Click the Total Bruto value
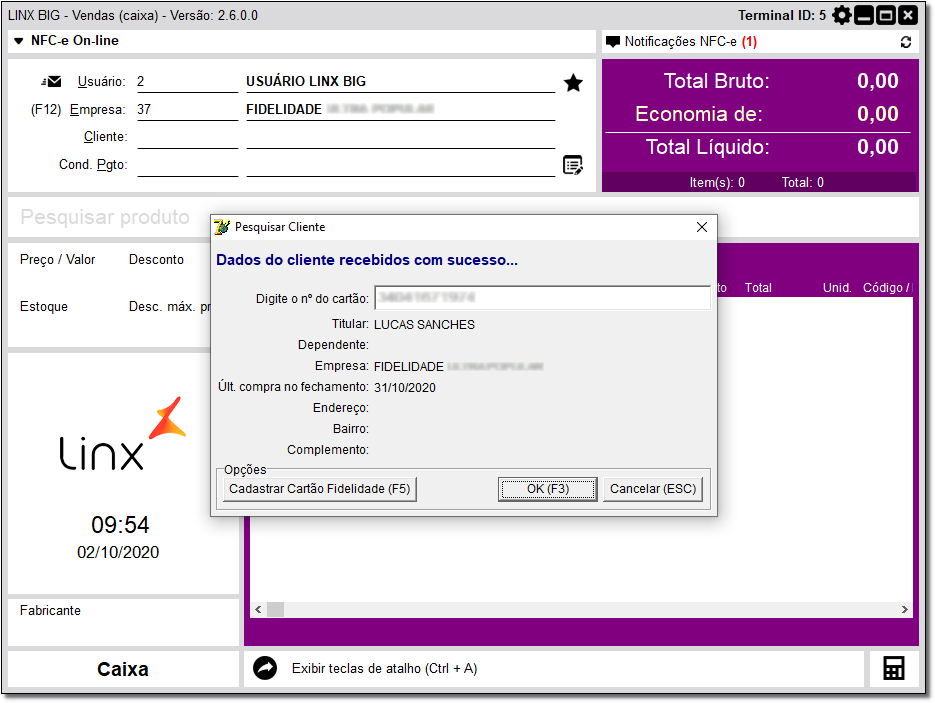The image size is (935, 703). point(877,80)
